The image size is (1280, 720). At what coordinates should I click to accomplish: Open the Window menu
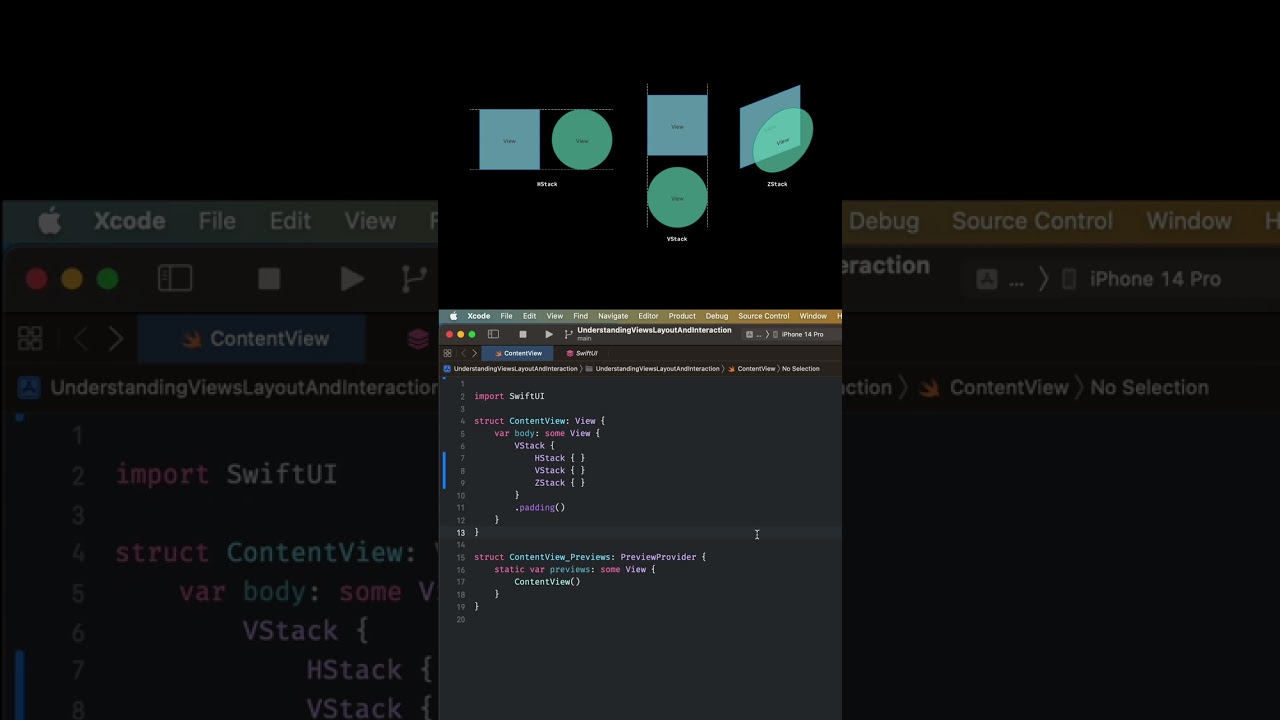[813, 316]
